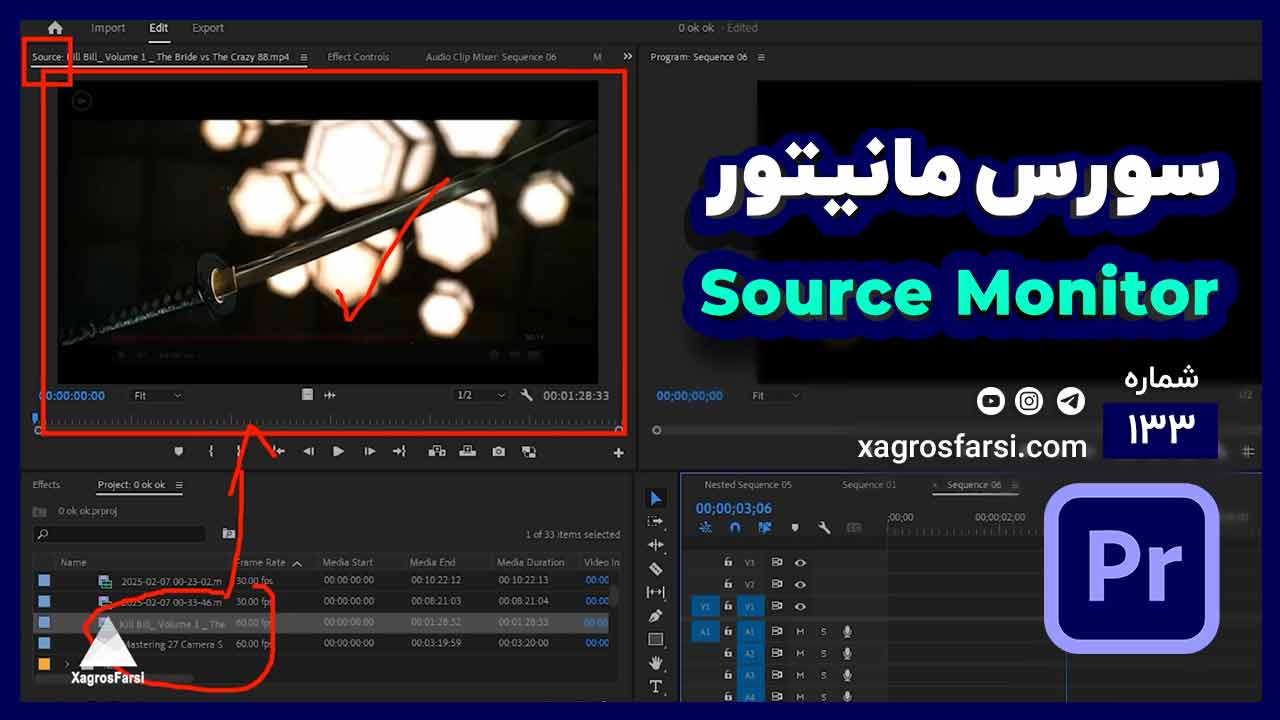Open the Sequence 01 timeline tab

click(x=869, y=485)
